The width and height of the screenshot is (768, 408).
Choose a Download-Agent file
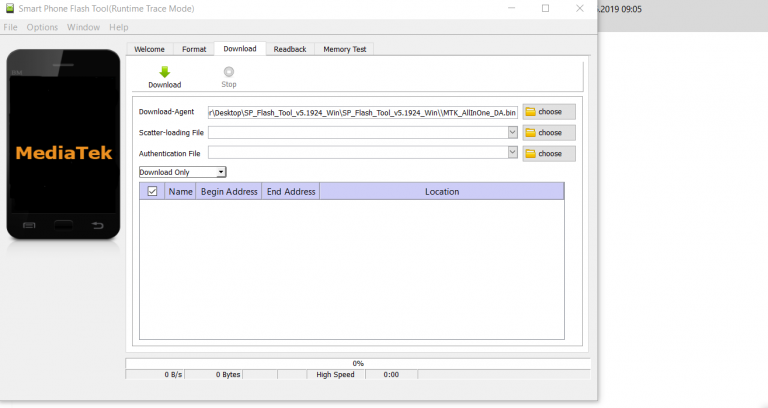(549, 112)
